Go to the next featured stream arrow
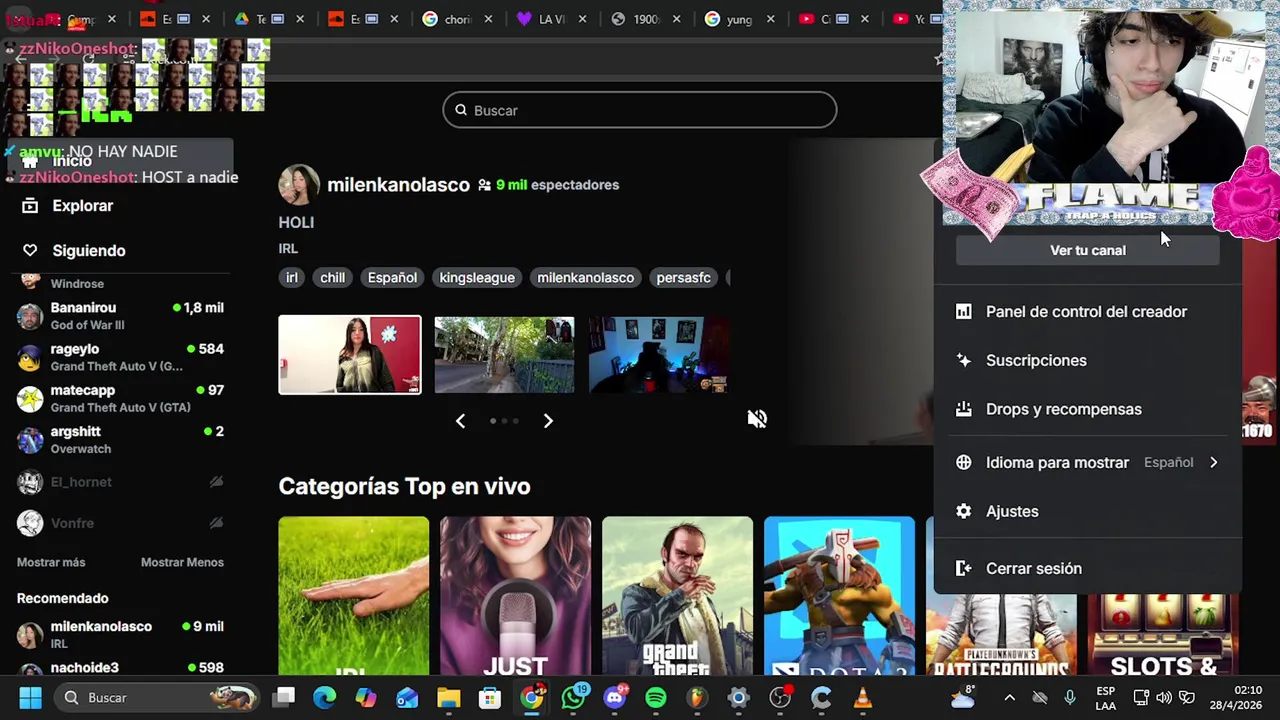The width and height of the screenshot is (1280, 720). tap(548, 421)
